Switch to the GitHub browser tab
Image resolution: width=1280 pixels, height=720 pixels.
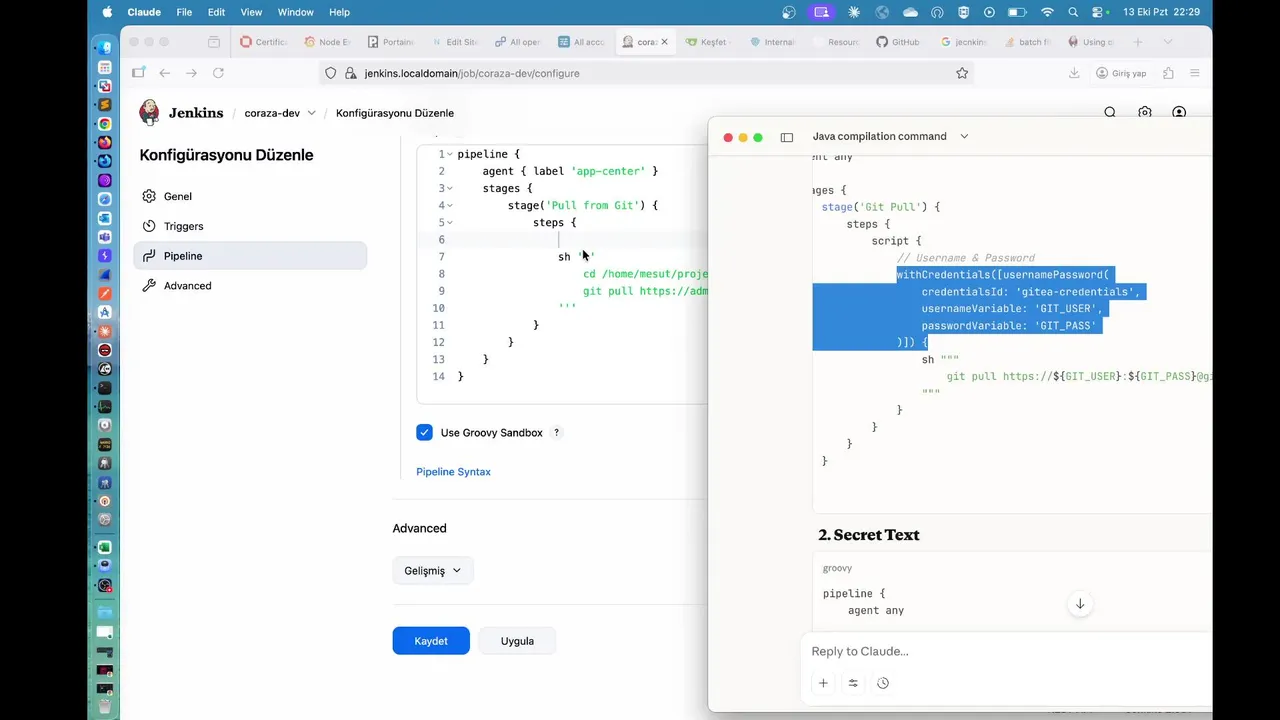[x=897, y=42]
